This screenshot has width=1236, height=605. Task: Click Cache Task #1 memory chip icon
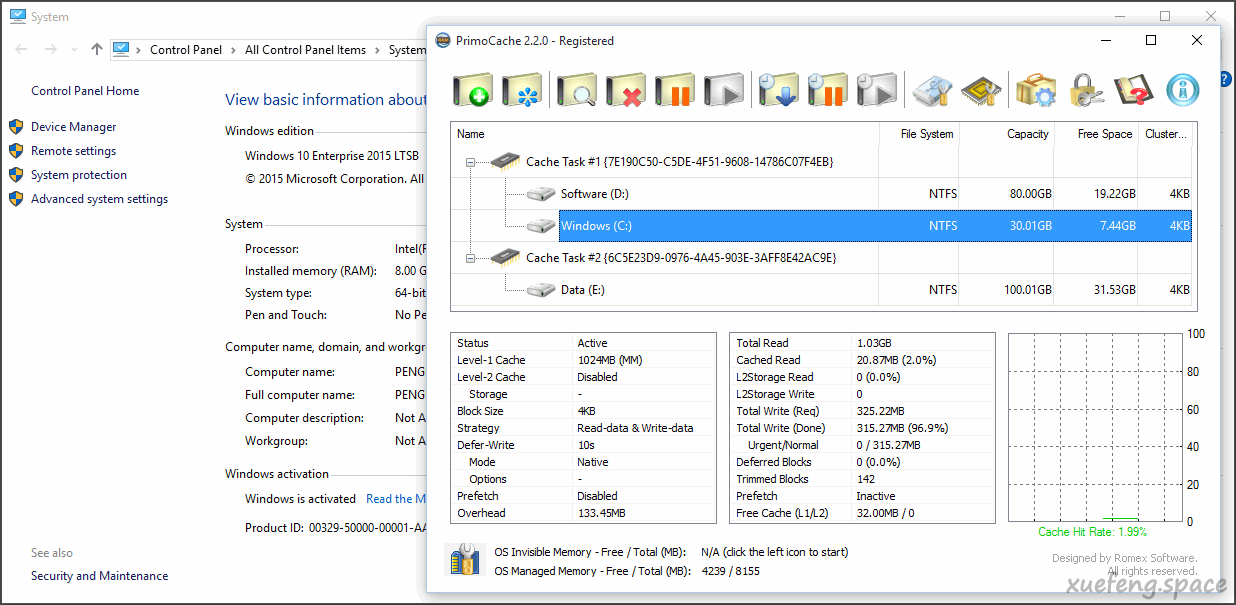tap(505, 161)
